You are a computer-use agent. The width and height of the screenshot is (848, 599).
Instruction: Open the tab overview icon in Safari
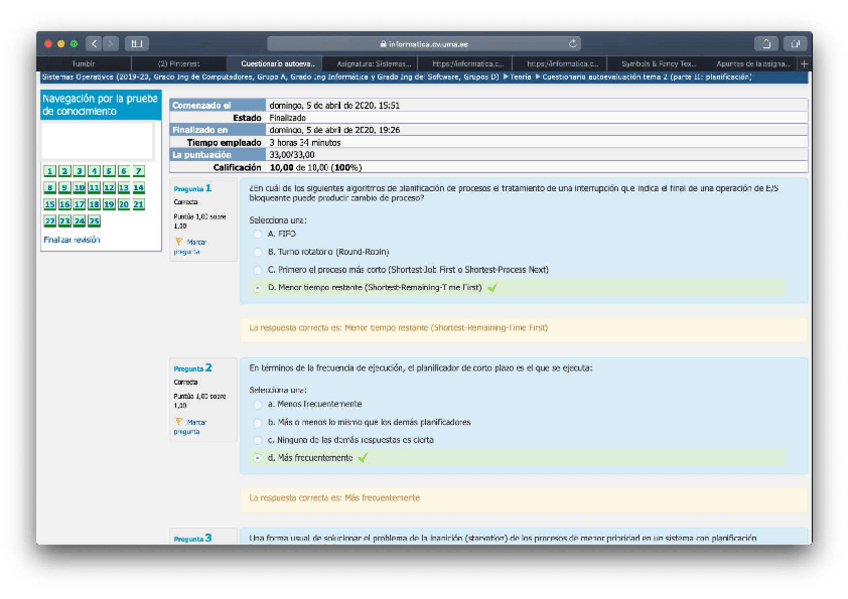click(795, 44)
